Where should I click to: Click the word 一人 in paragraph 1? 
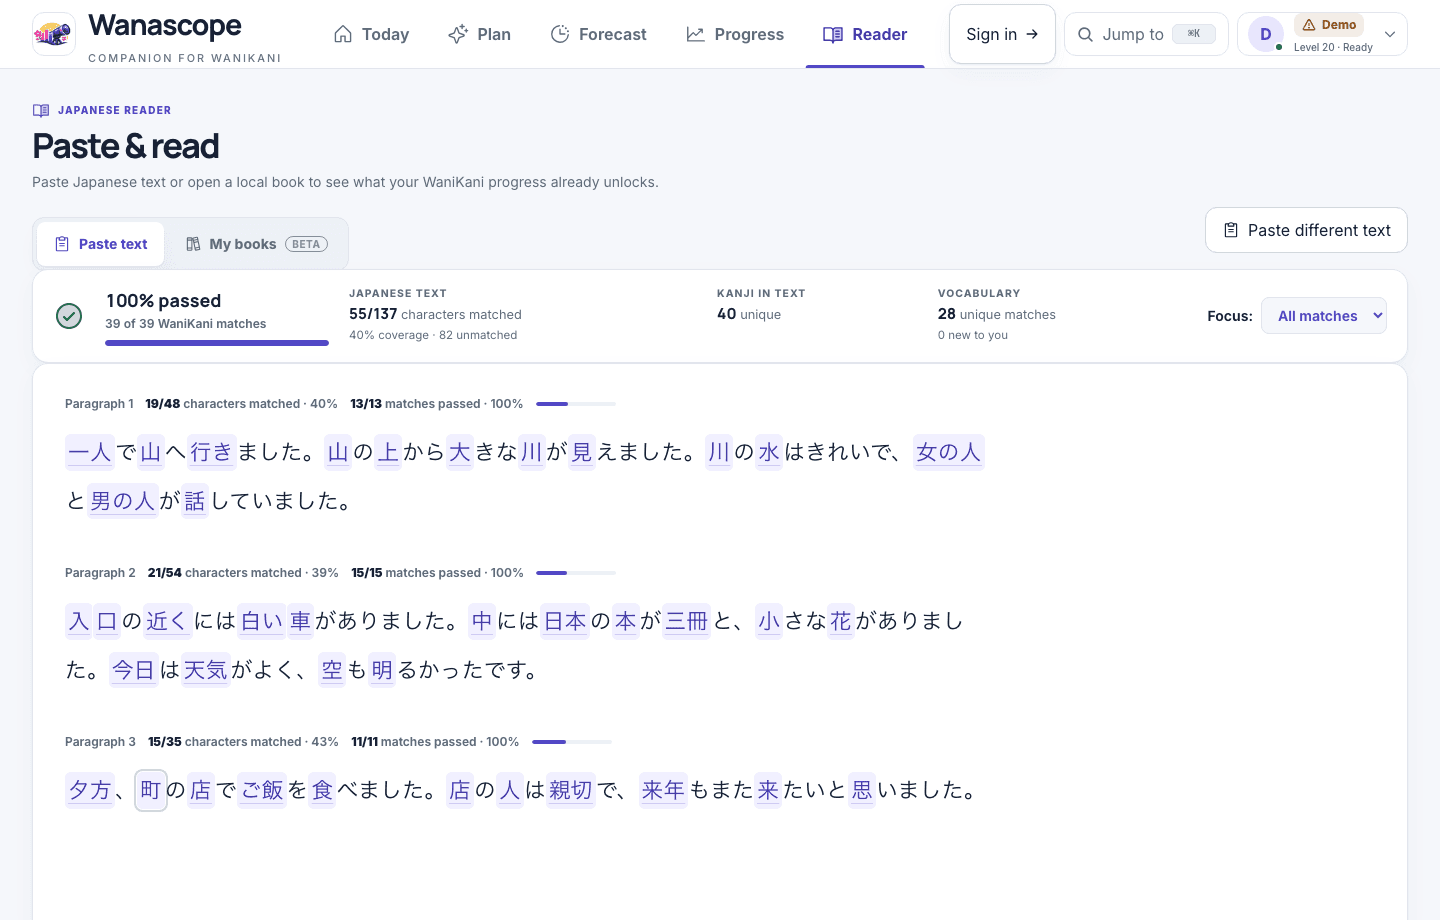89,452
